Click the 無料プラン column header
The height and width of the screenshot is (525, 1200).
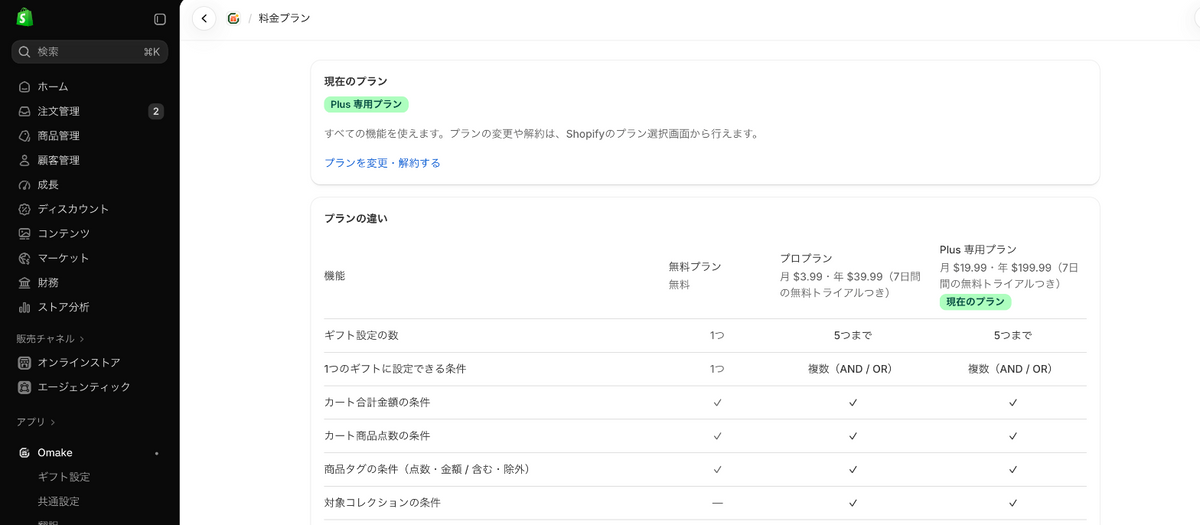695,267
